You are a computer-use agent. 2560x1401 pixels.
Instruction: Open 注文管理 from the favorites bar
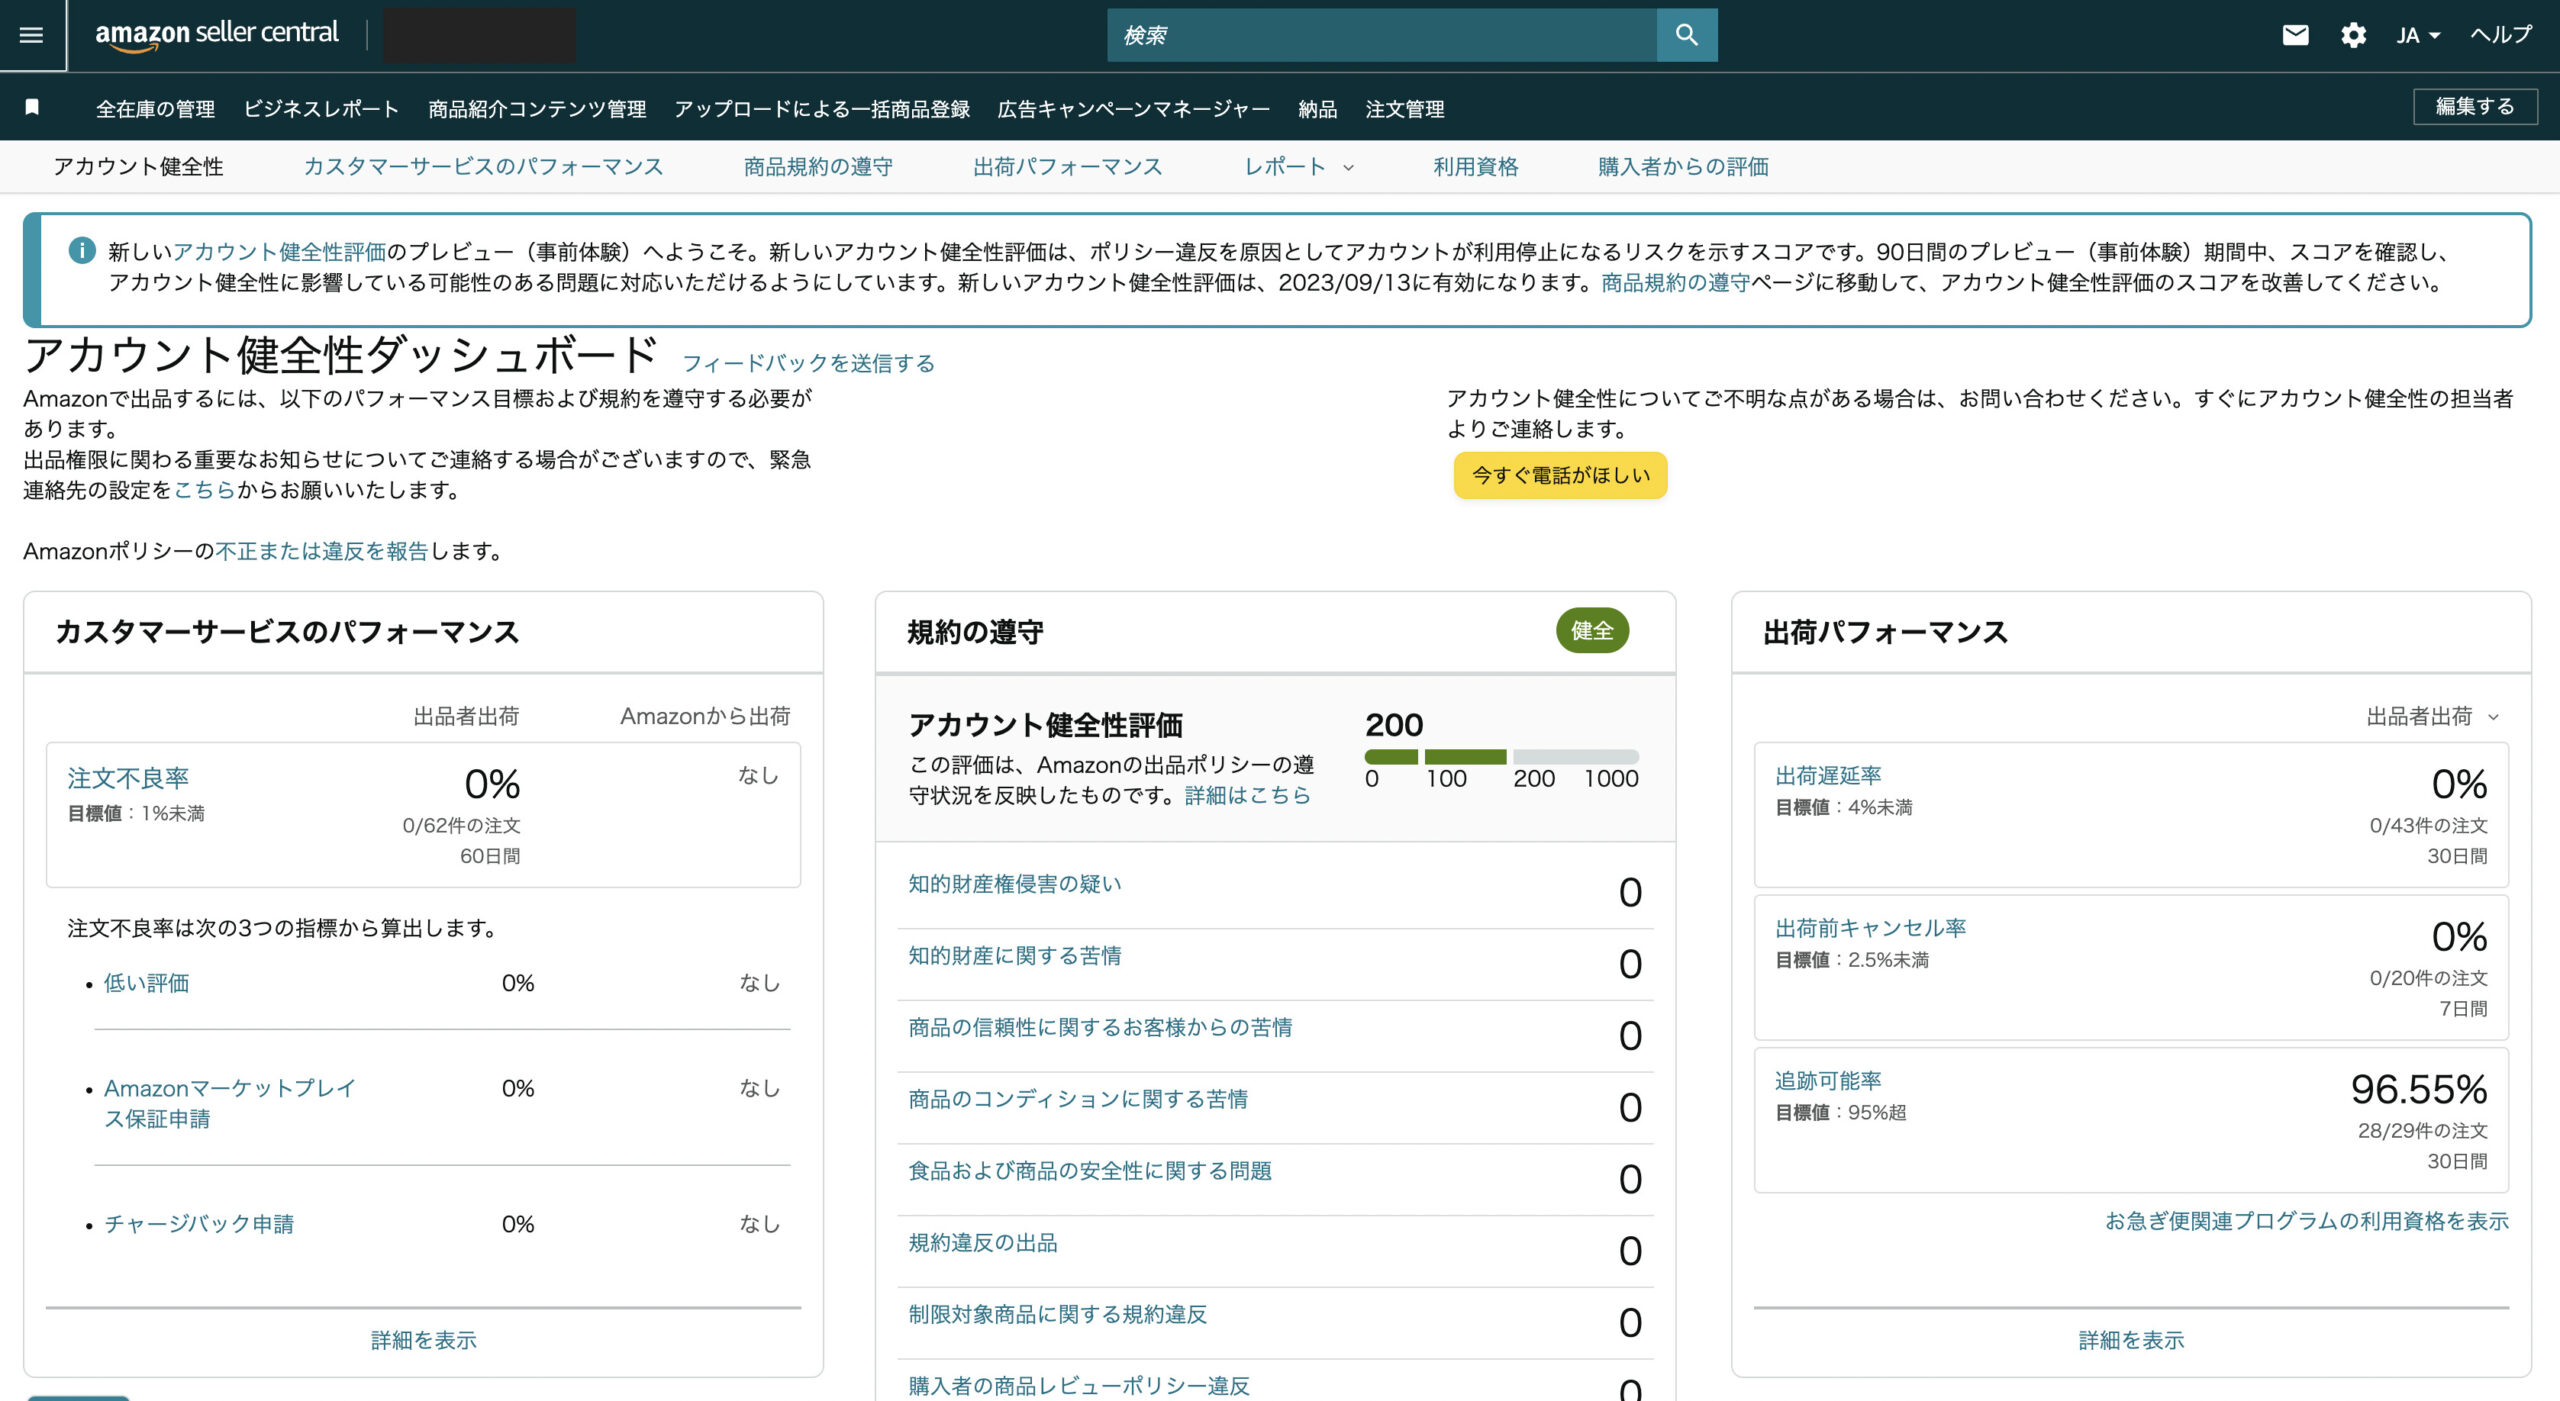1405,109
